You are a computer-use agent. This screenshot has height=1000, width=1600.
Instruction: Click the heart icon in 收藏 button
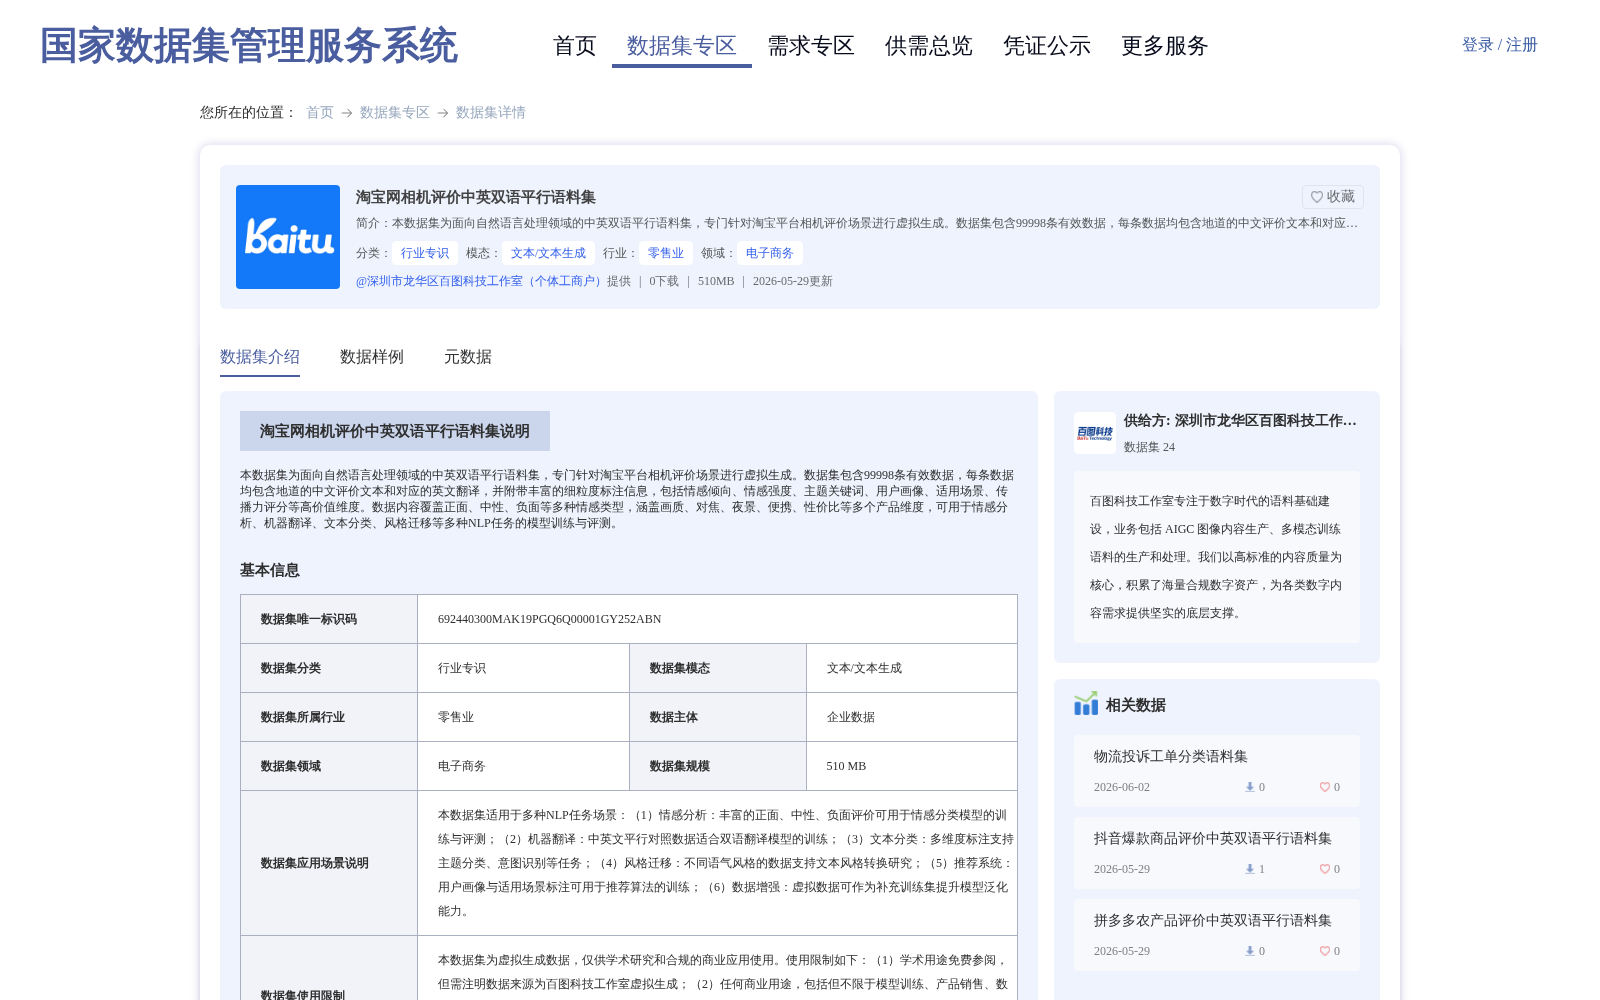point(1317,197)
